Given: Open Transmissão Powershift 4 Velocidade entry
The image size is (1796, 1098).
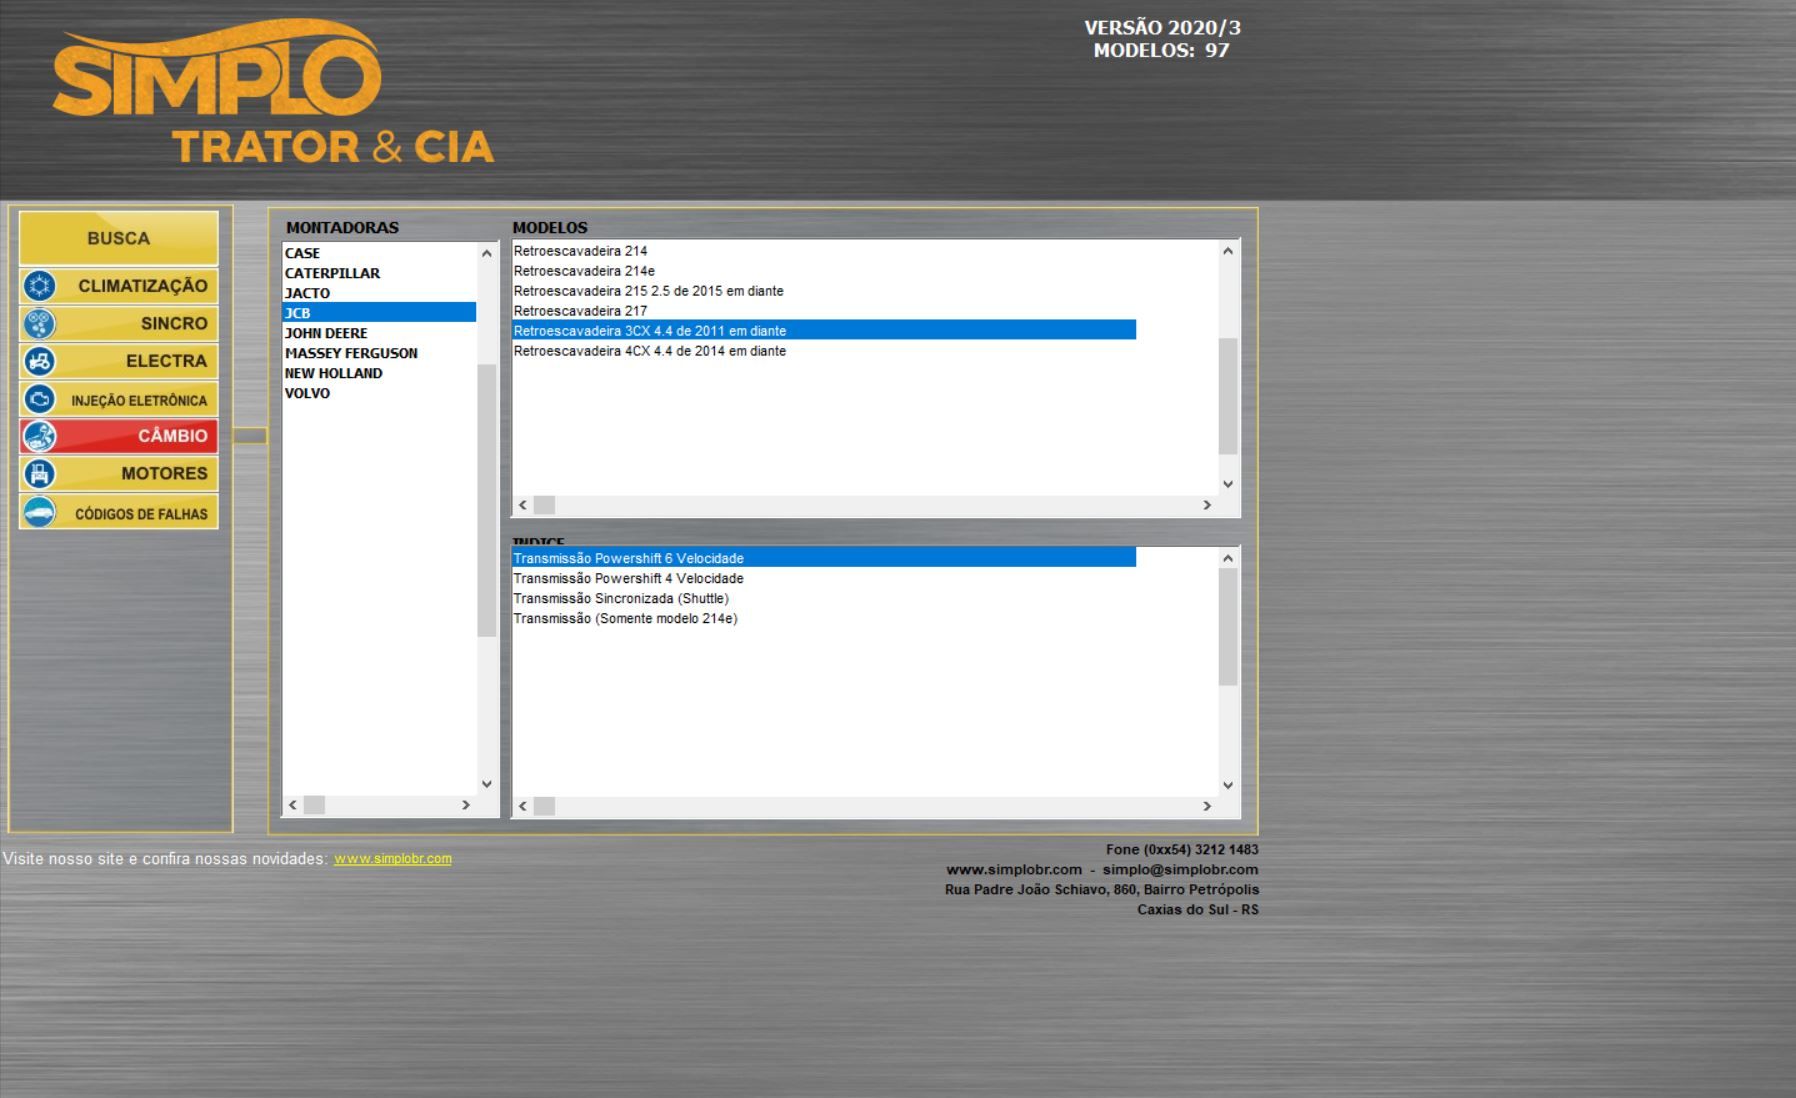Looking at the screenshot, I should pos(628,579).
